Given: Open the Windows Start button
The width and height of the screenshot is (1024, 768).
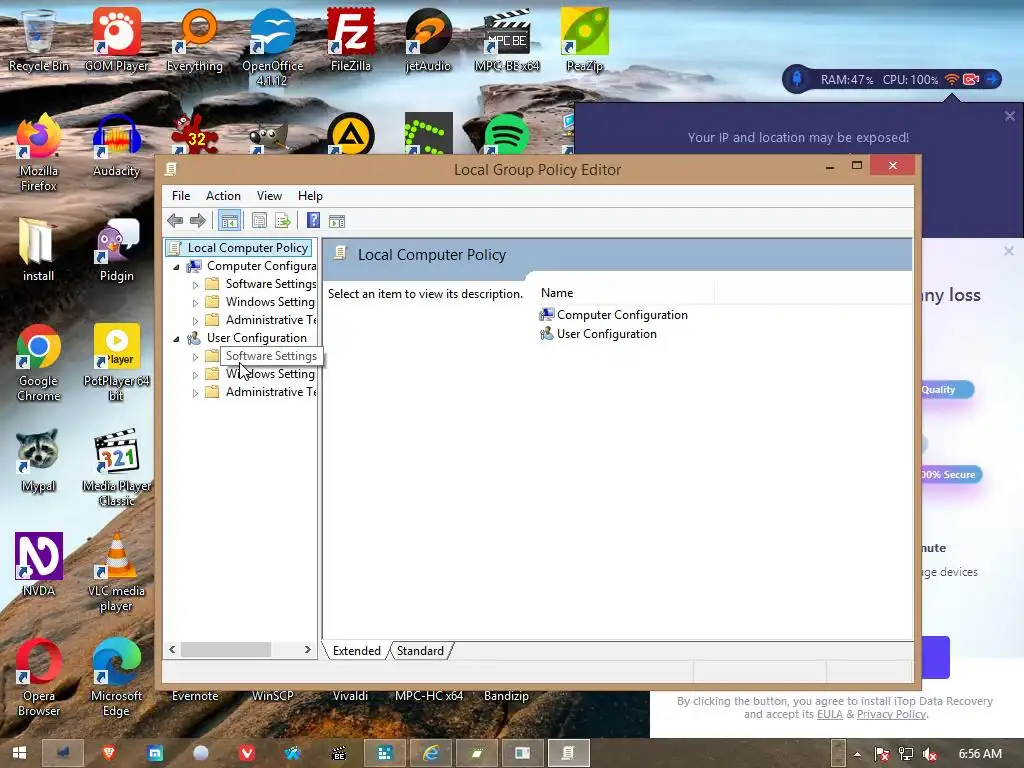Looking at the screenshot, I should tap(19, 753).
